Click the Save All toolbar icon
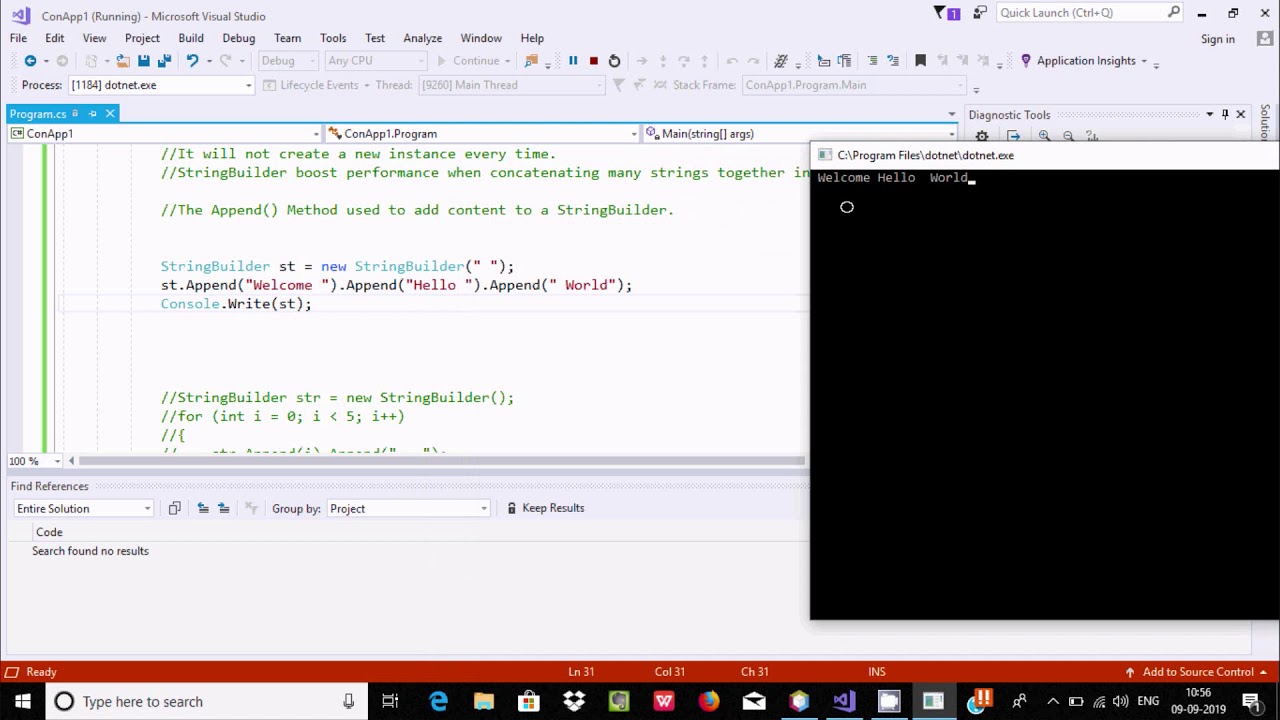Image resolution: width=1280 pixels, height=720 pixels. click(x=163, y=61)
